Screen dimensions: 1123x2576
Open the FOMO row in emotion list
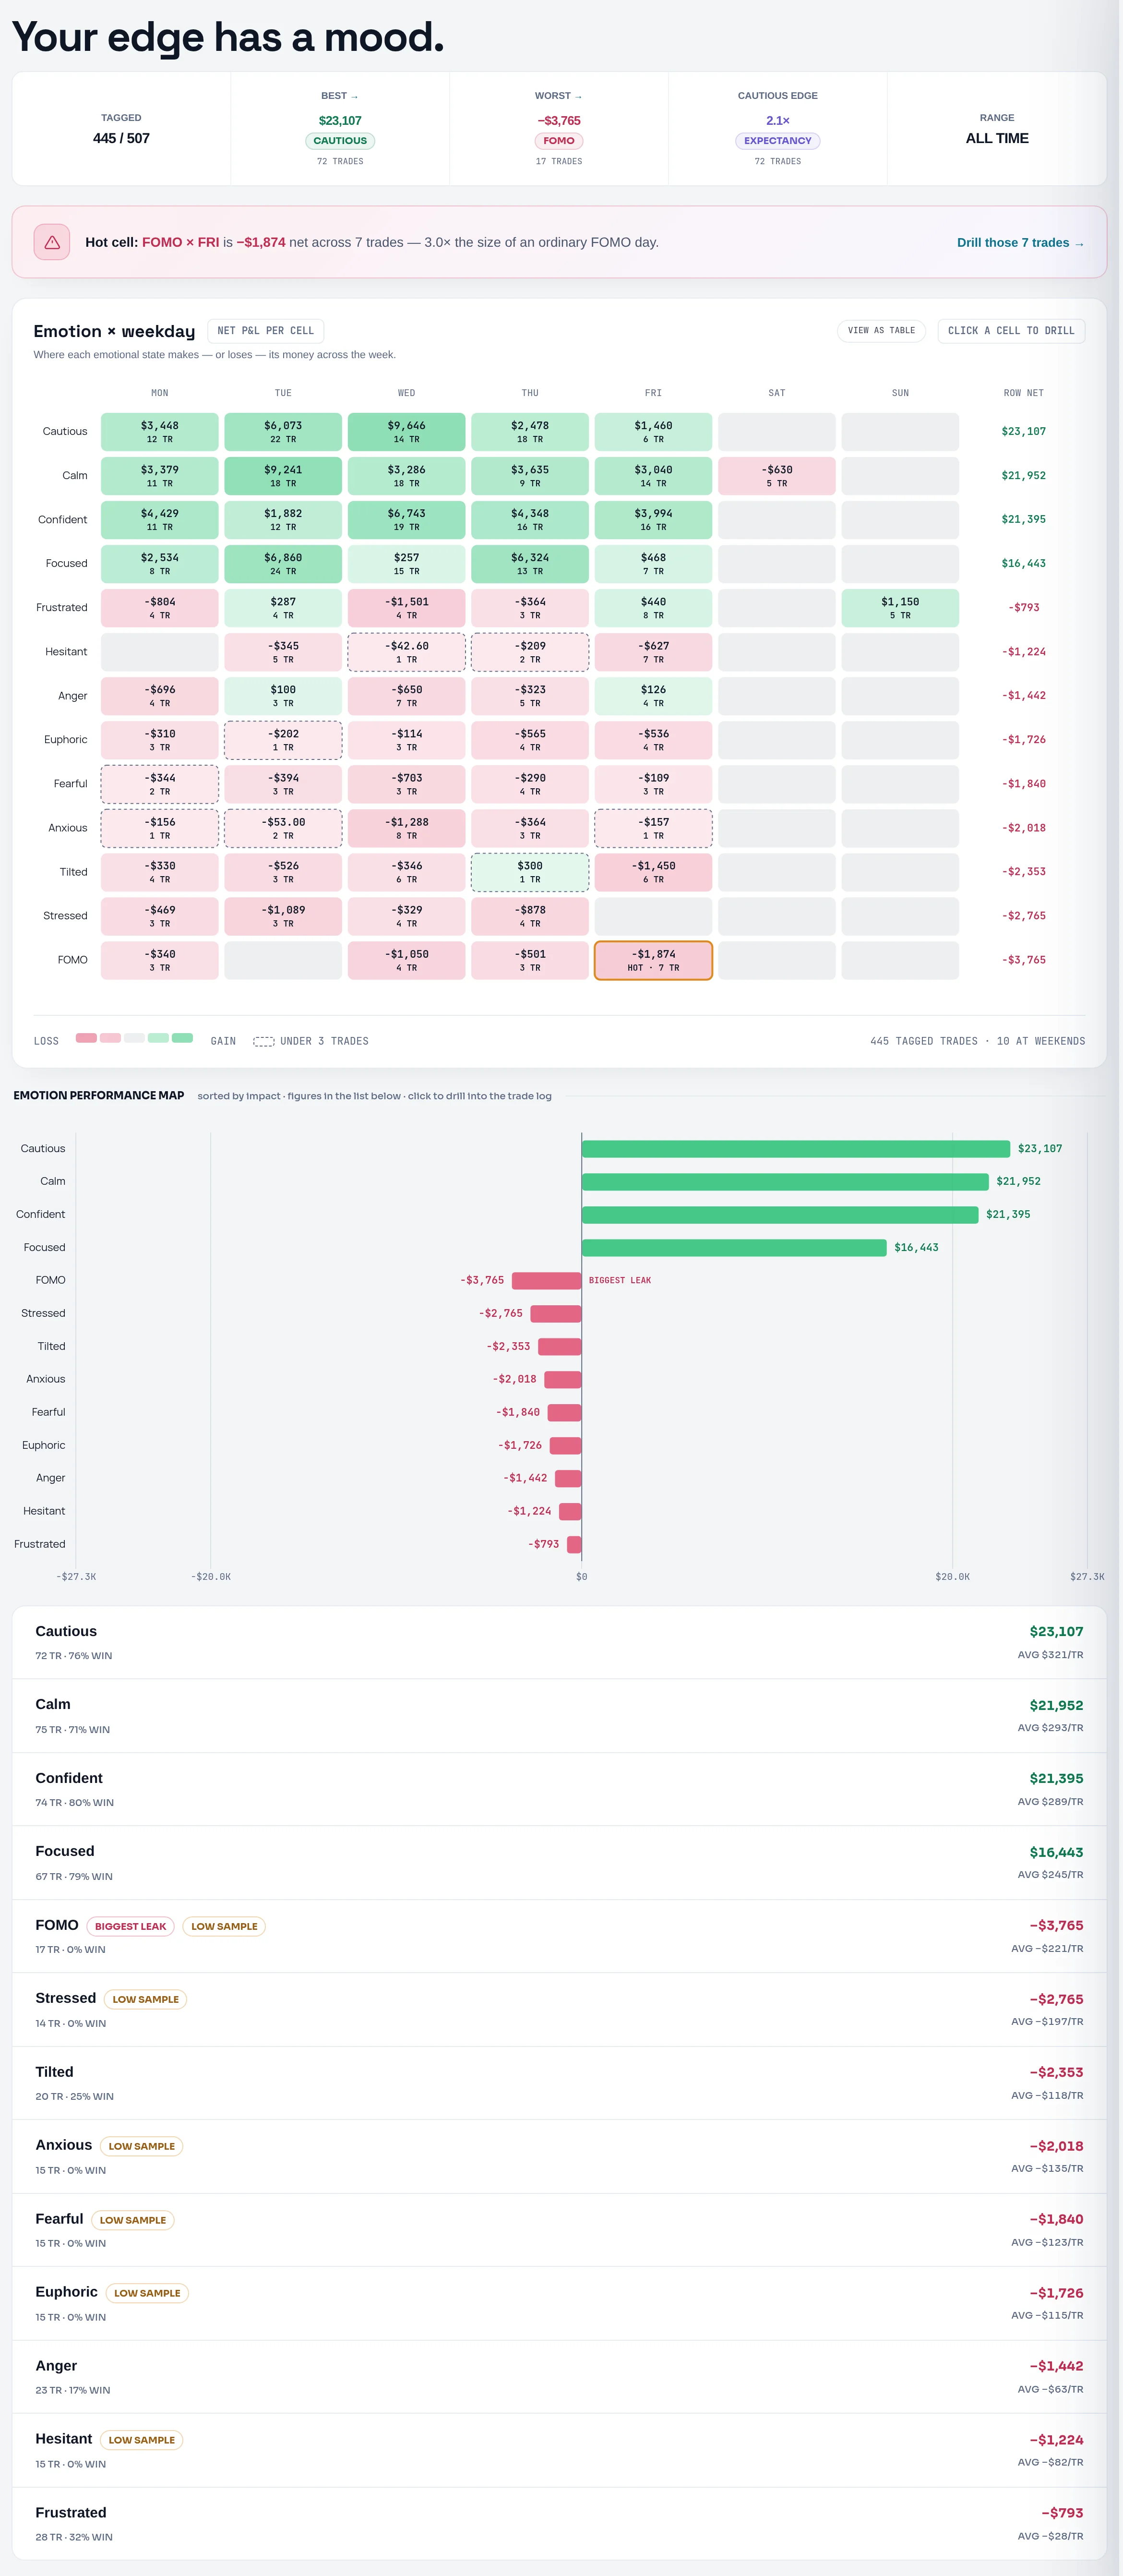(559, 1936)
